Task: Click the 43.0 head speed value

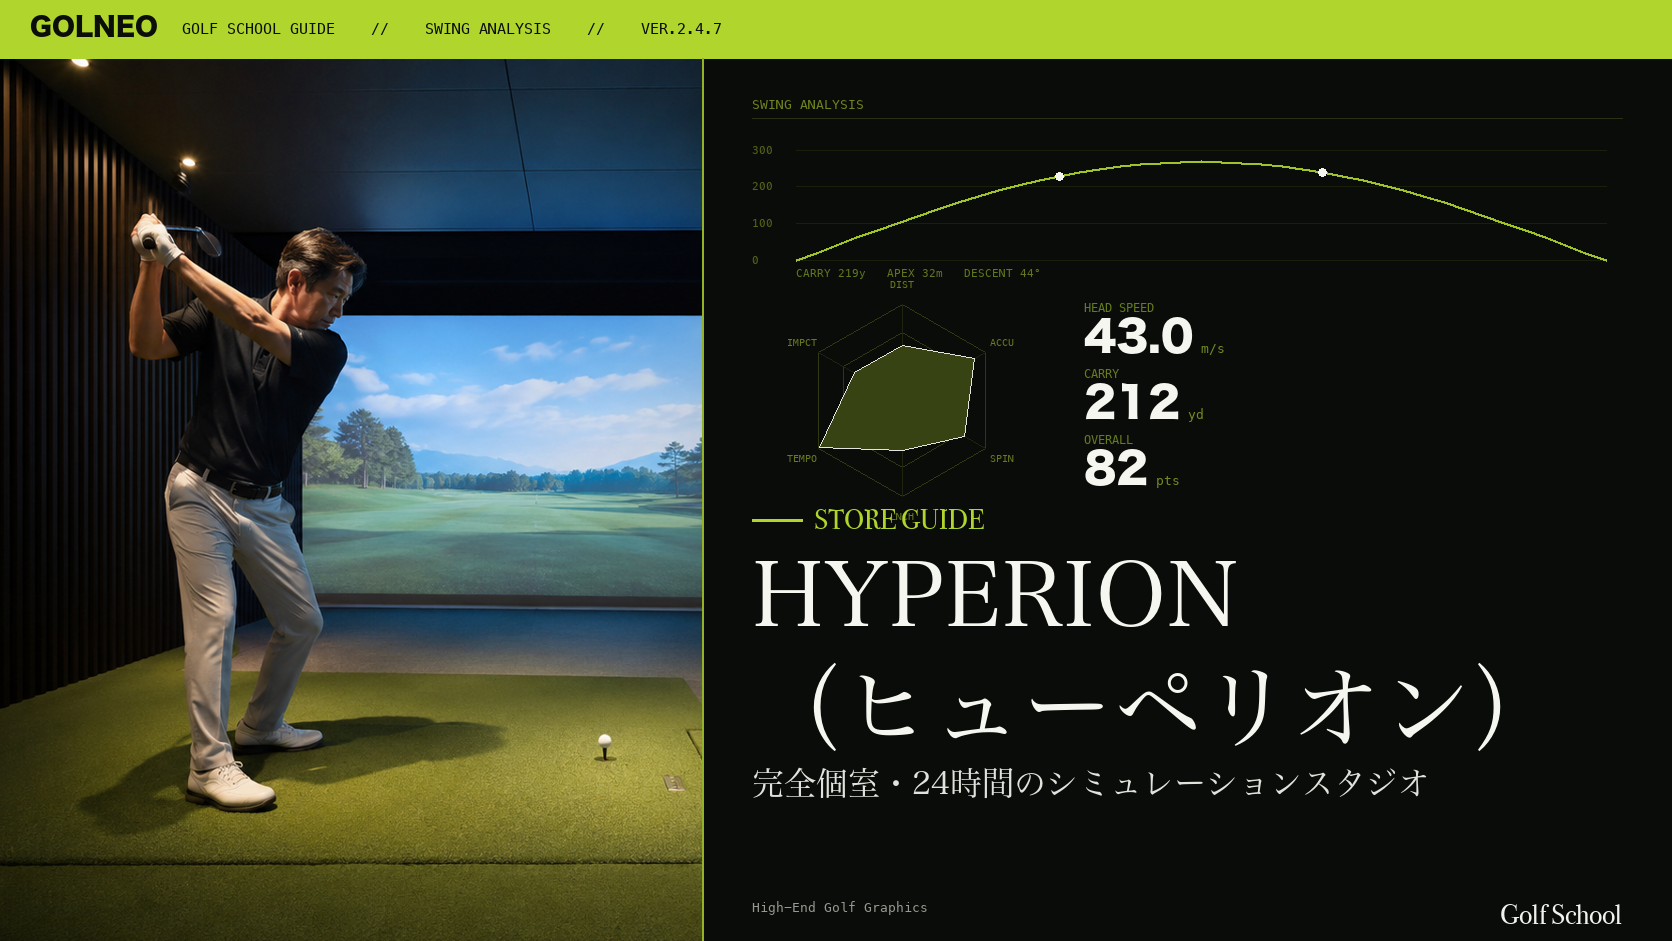Action: pyautogui.click(x=1139, y=336)
